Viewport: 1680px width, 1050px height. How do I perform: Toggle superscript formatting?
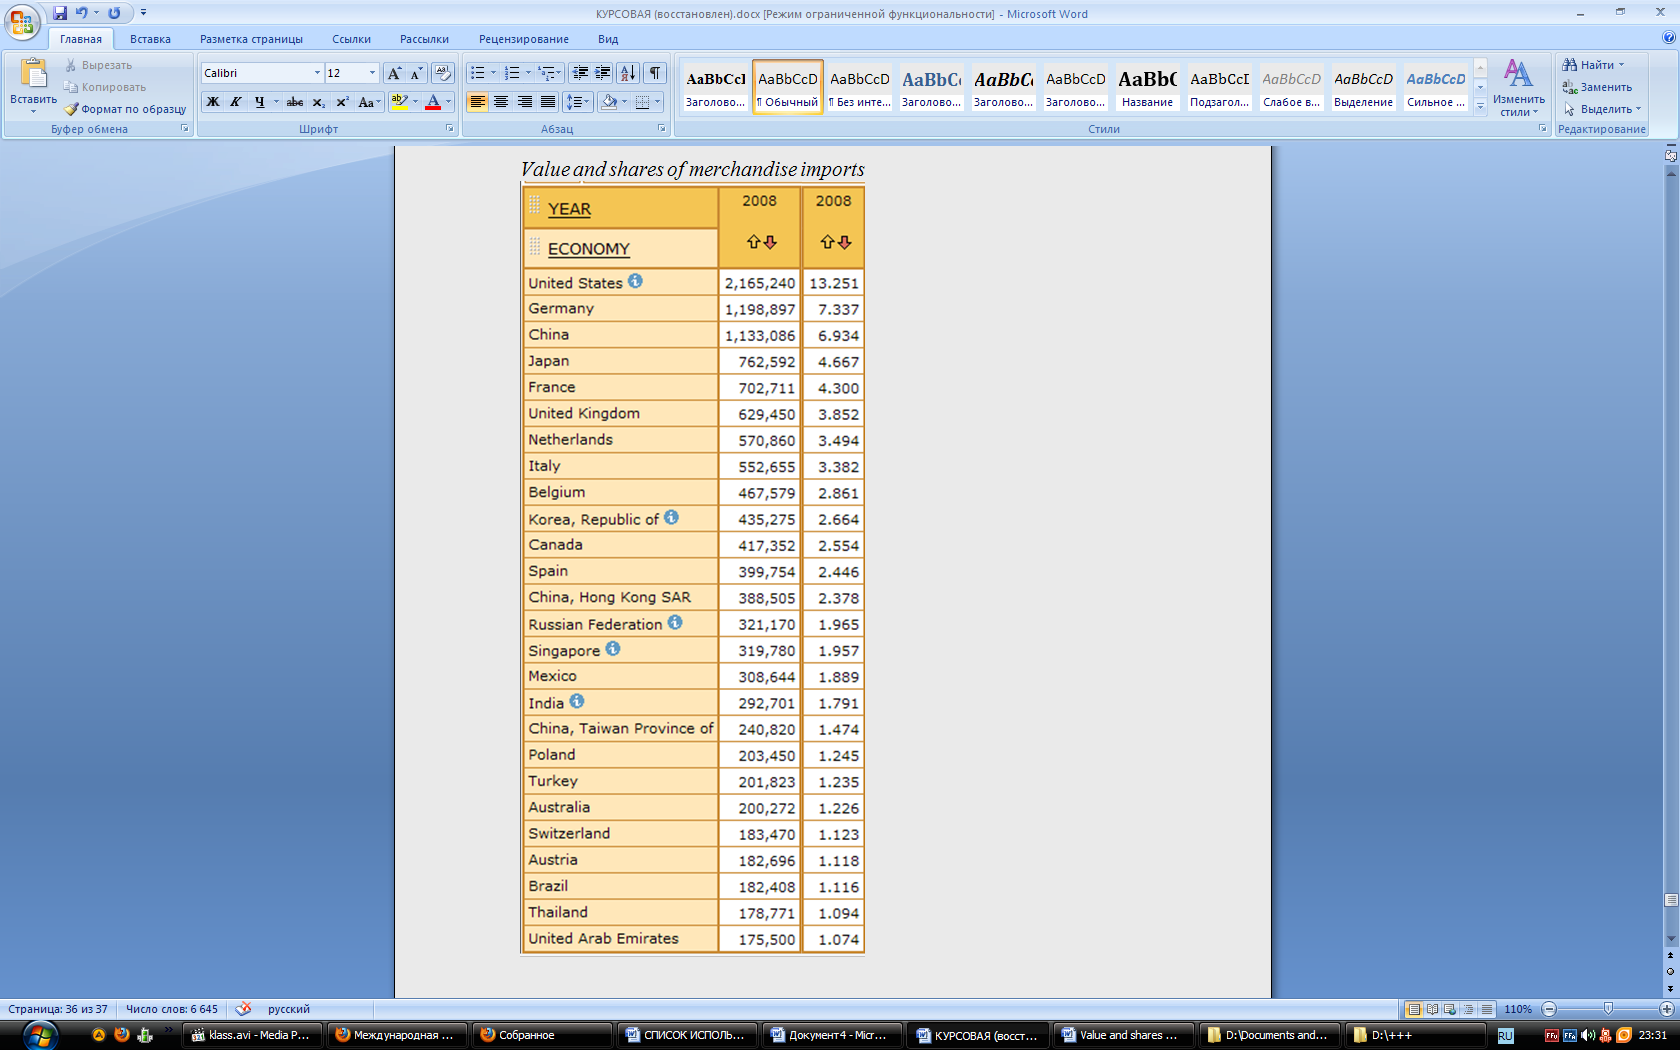(342, 102)
